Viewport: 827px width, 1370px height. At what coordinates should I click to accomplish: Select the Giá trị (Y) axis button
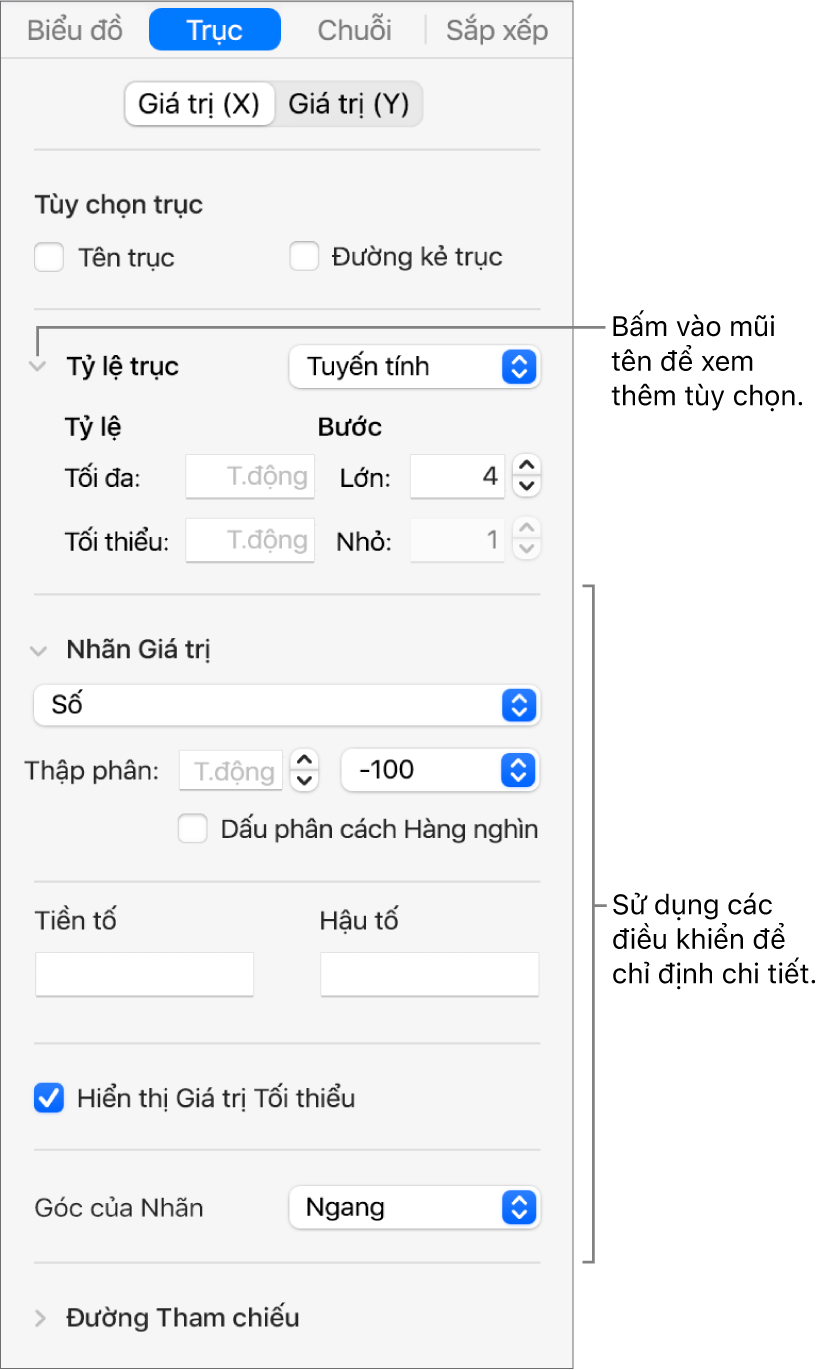349,105
